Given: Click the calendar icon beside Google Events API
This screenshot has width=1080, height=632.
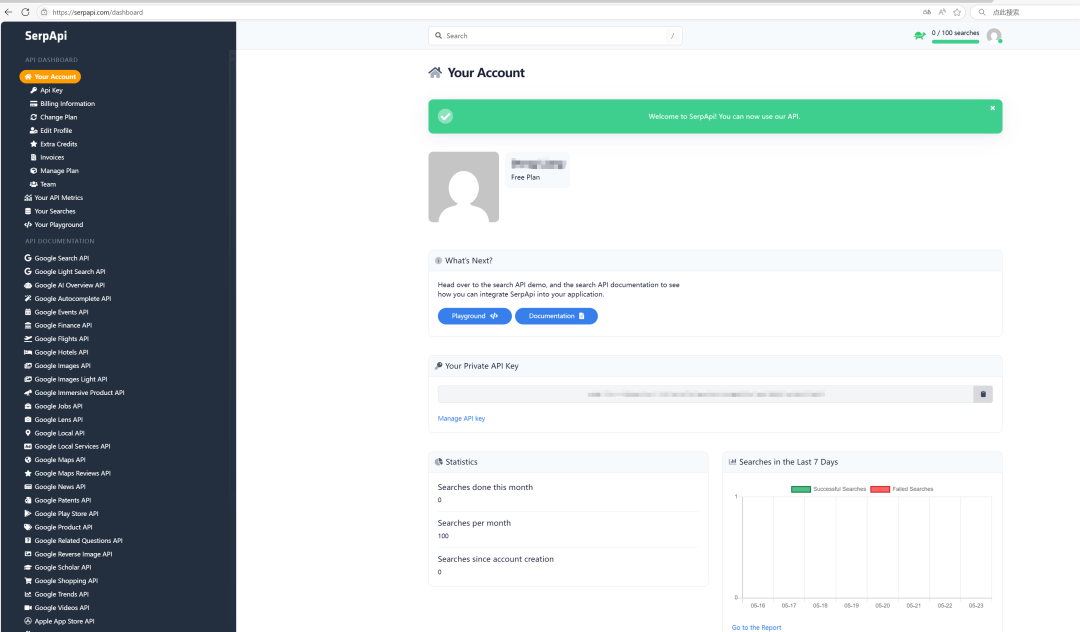Looking at the screenshot, I should coord(28,312).
